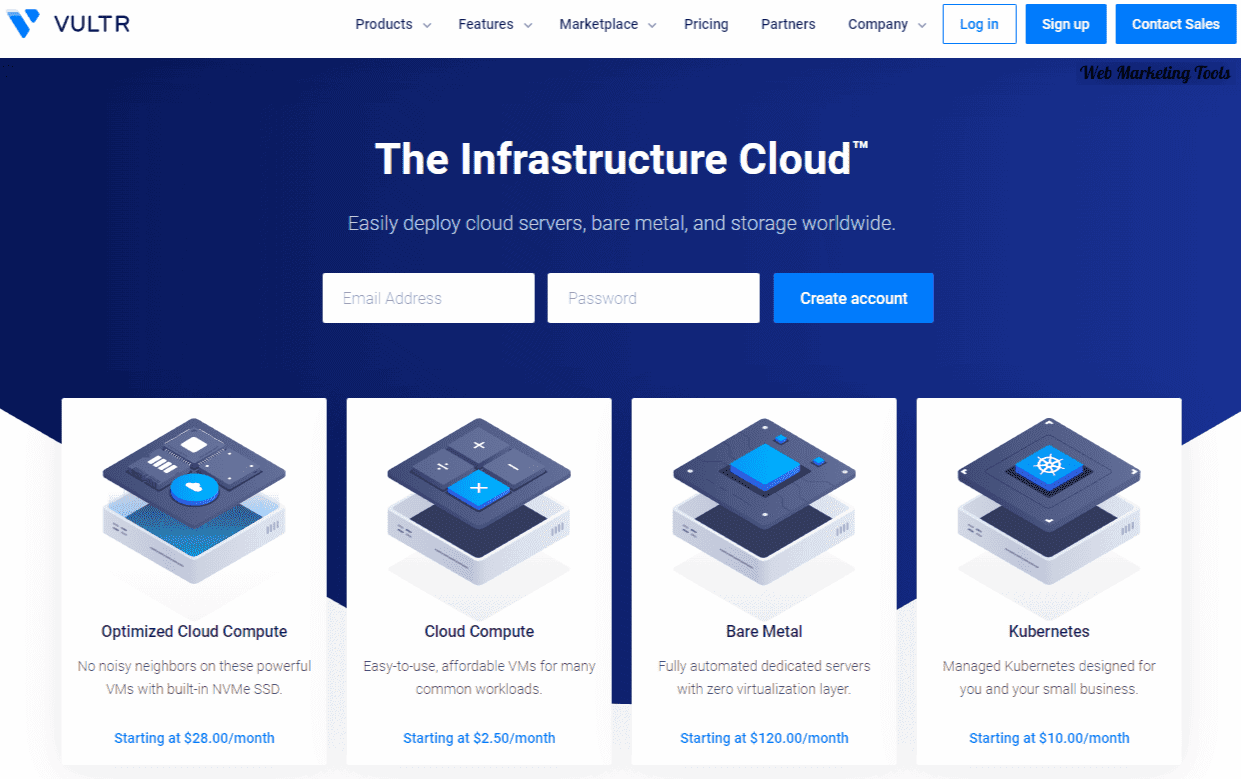Select Starting at $120.00/month link

coord(764,738)
